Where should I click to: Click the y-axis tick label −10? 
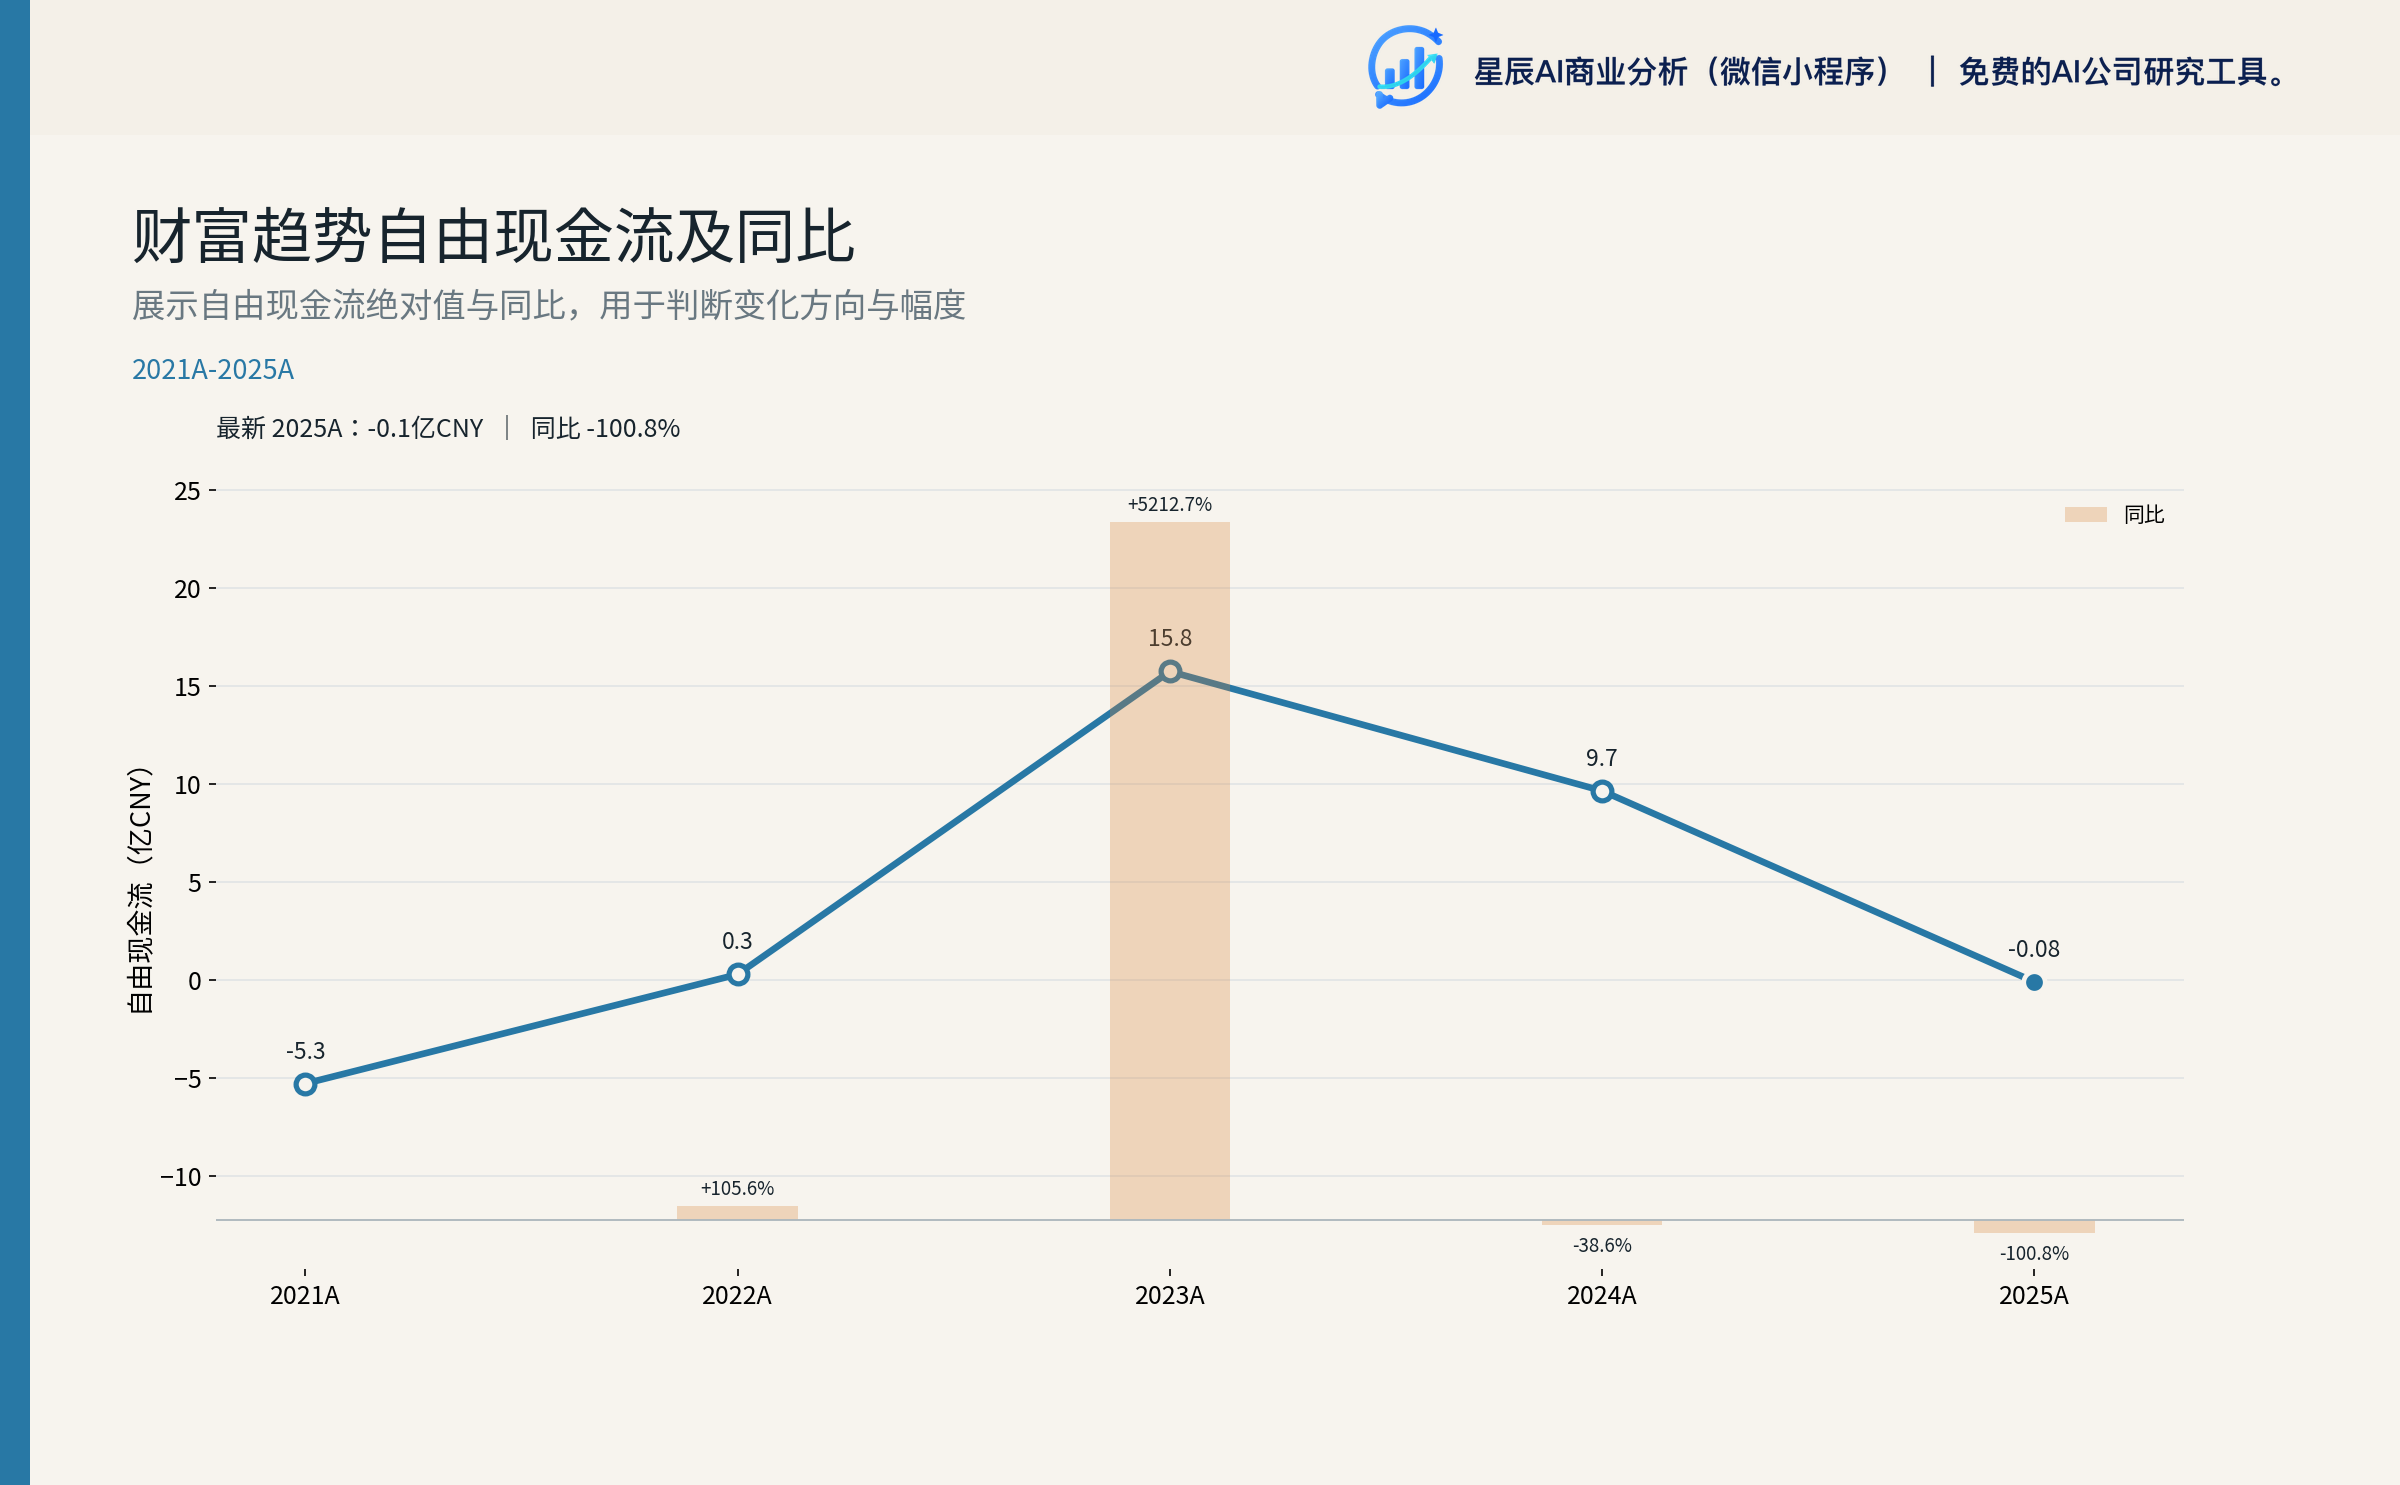pyautogui.click(x=181, y=1177)
